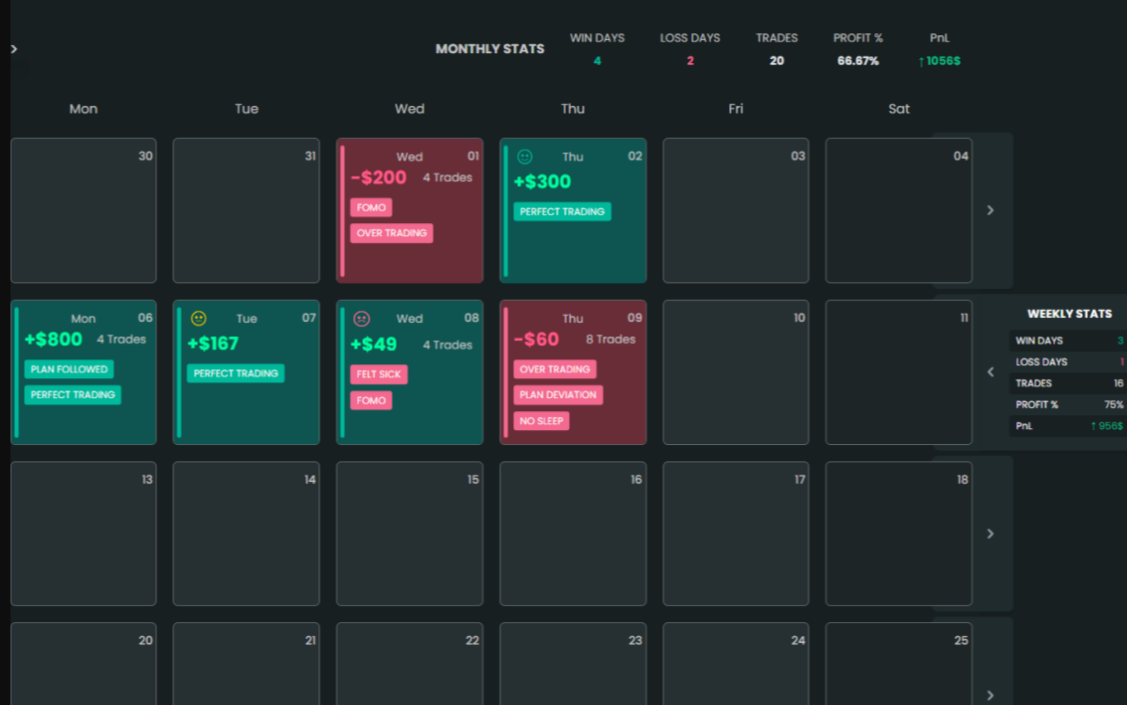Click the +$49 profit amount on Wed 08
The height and width of the screenshot is (705, 1127).
click(373, 344)
